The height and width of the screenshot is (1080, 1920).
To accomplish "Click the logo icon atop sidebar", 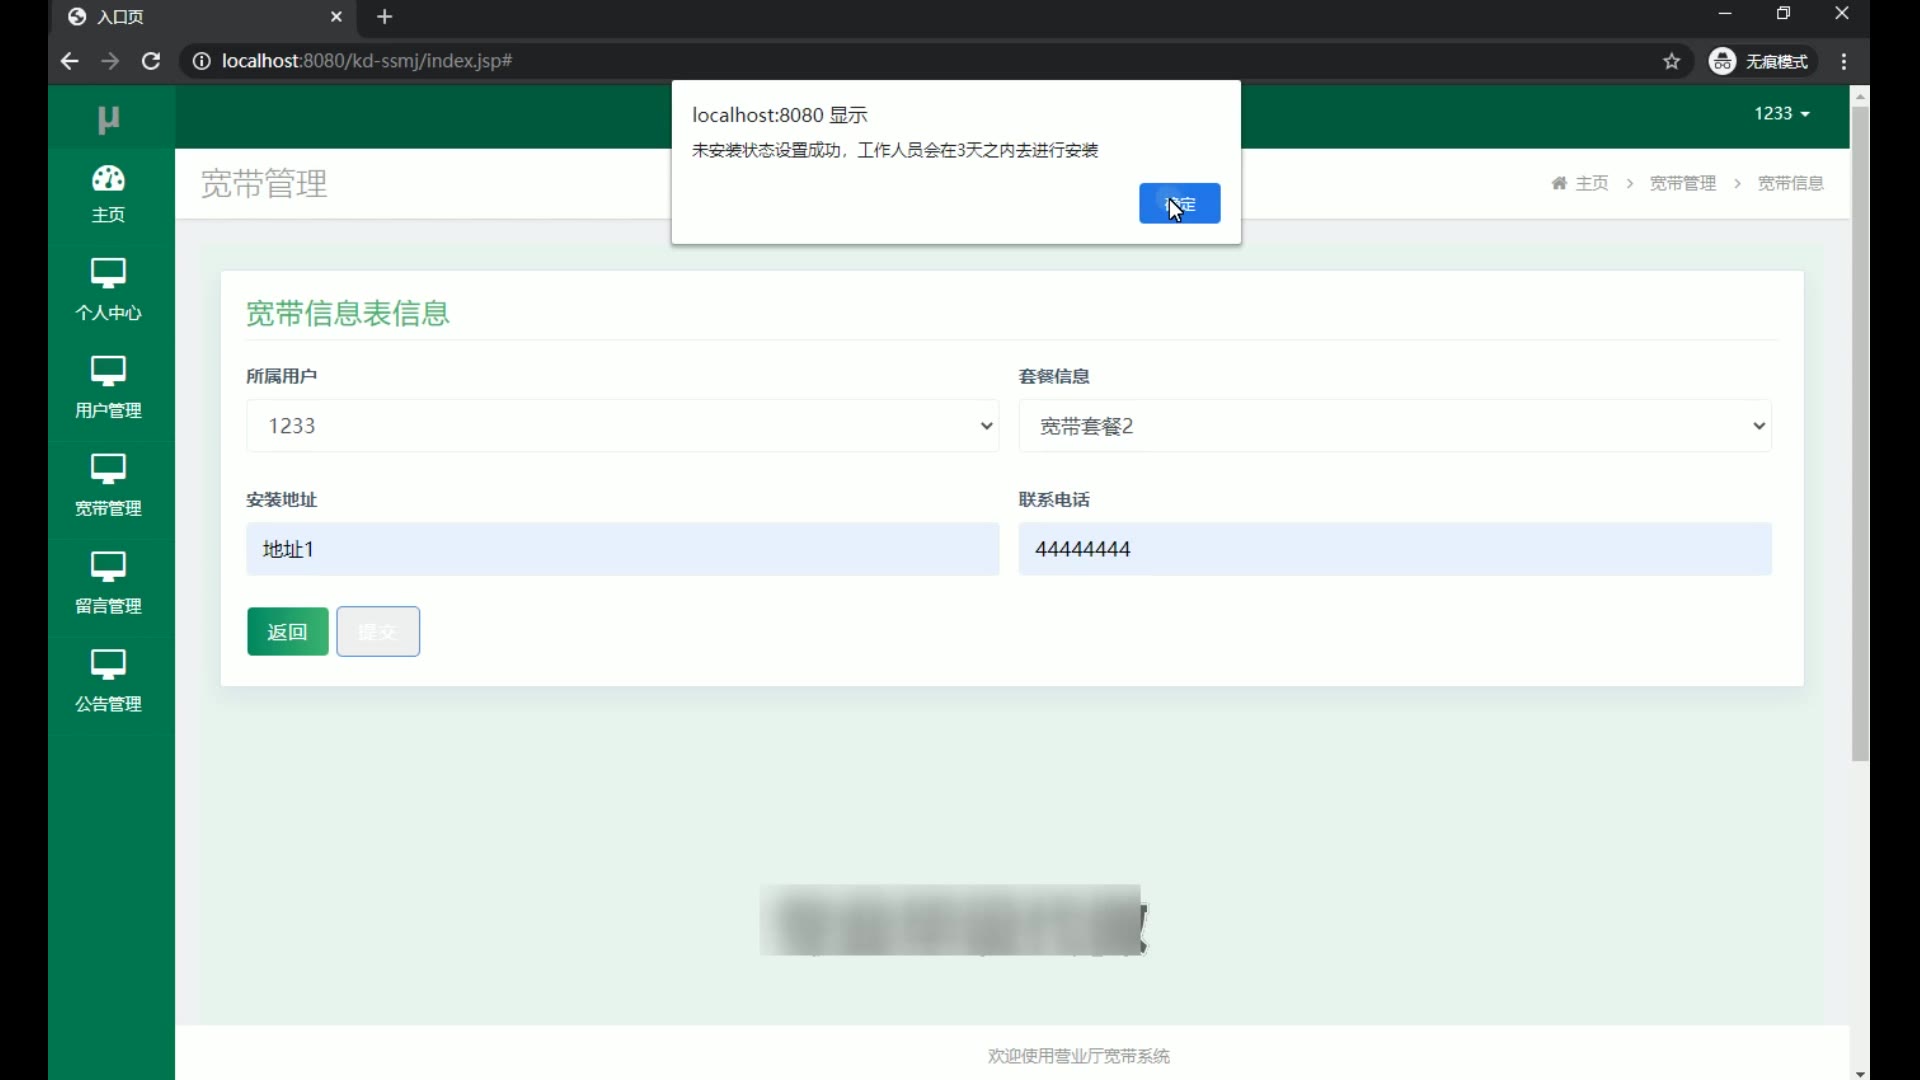I will coord(108,119).
